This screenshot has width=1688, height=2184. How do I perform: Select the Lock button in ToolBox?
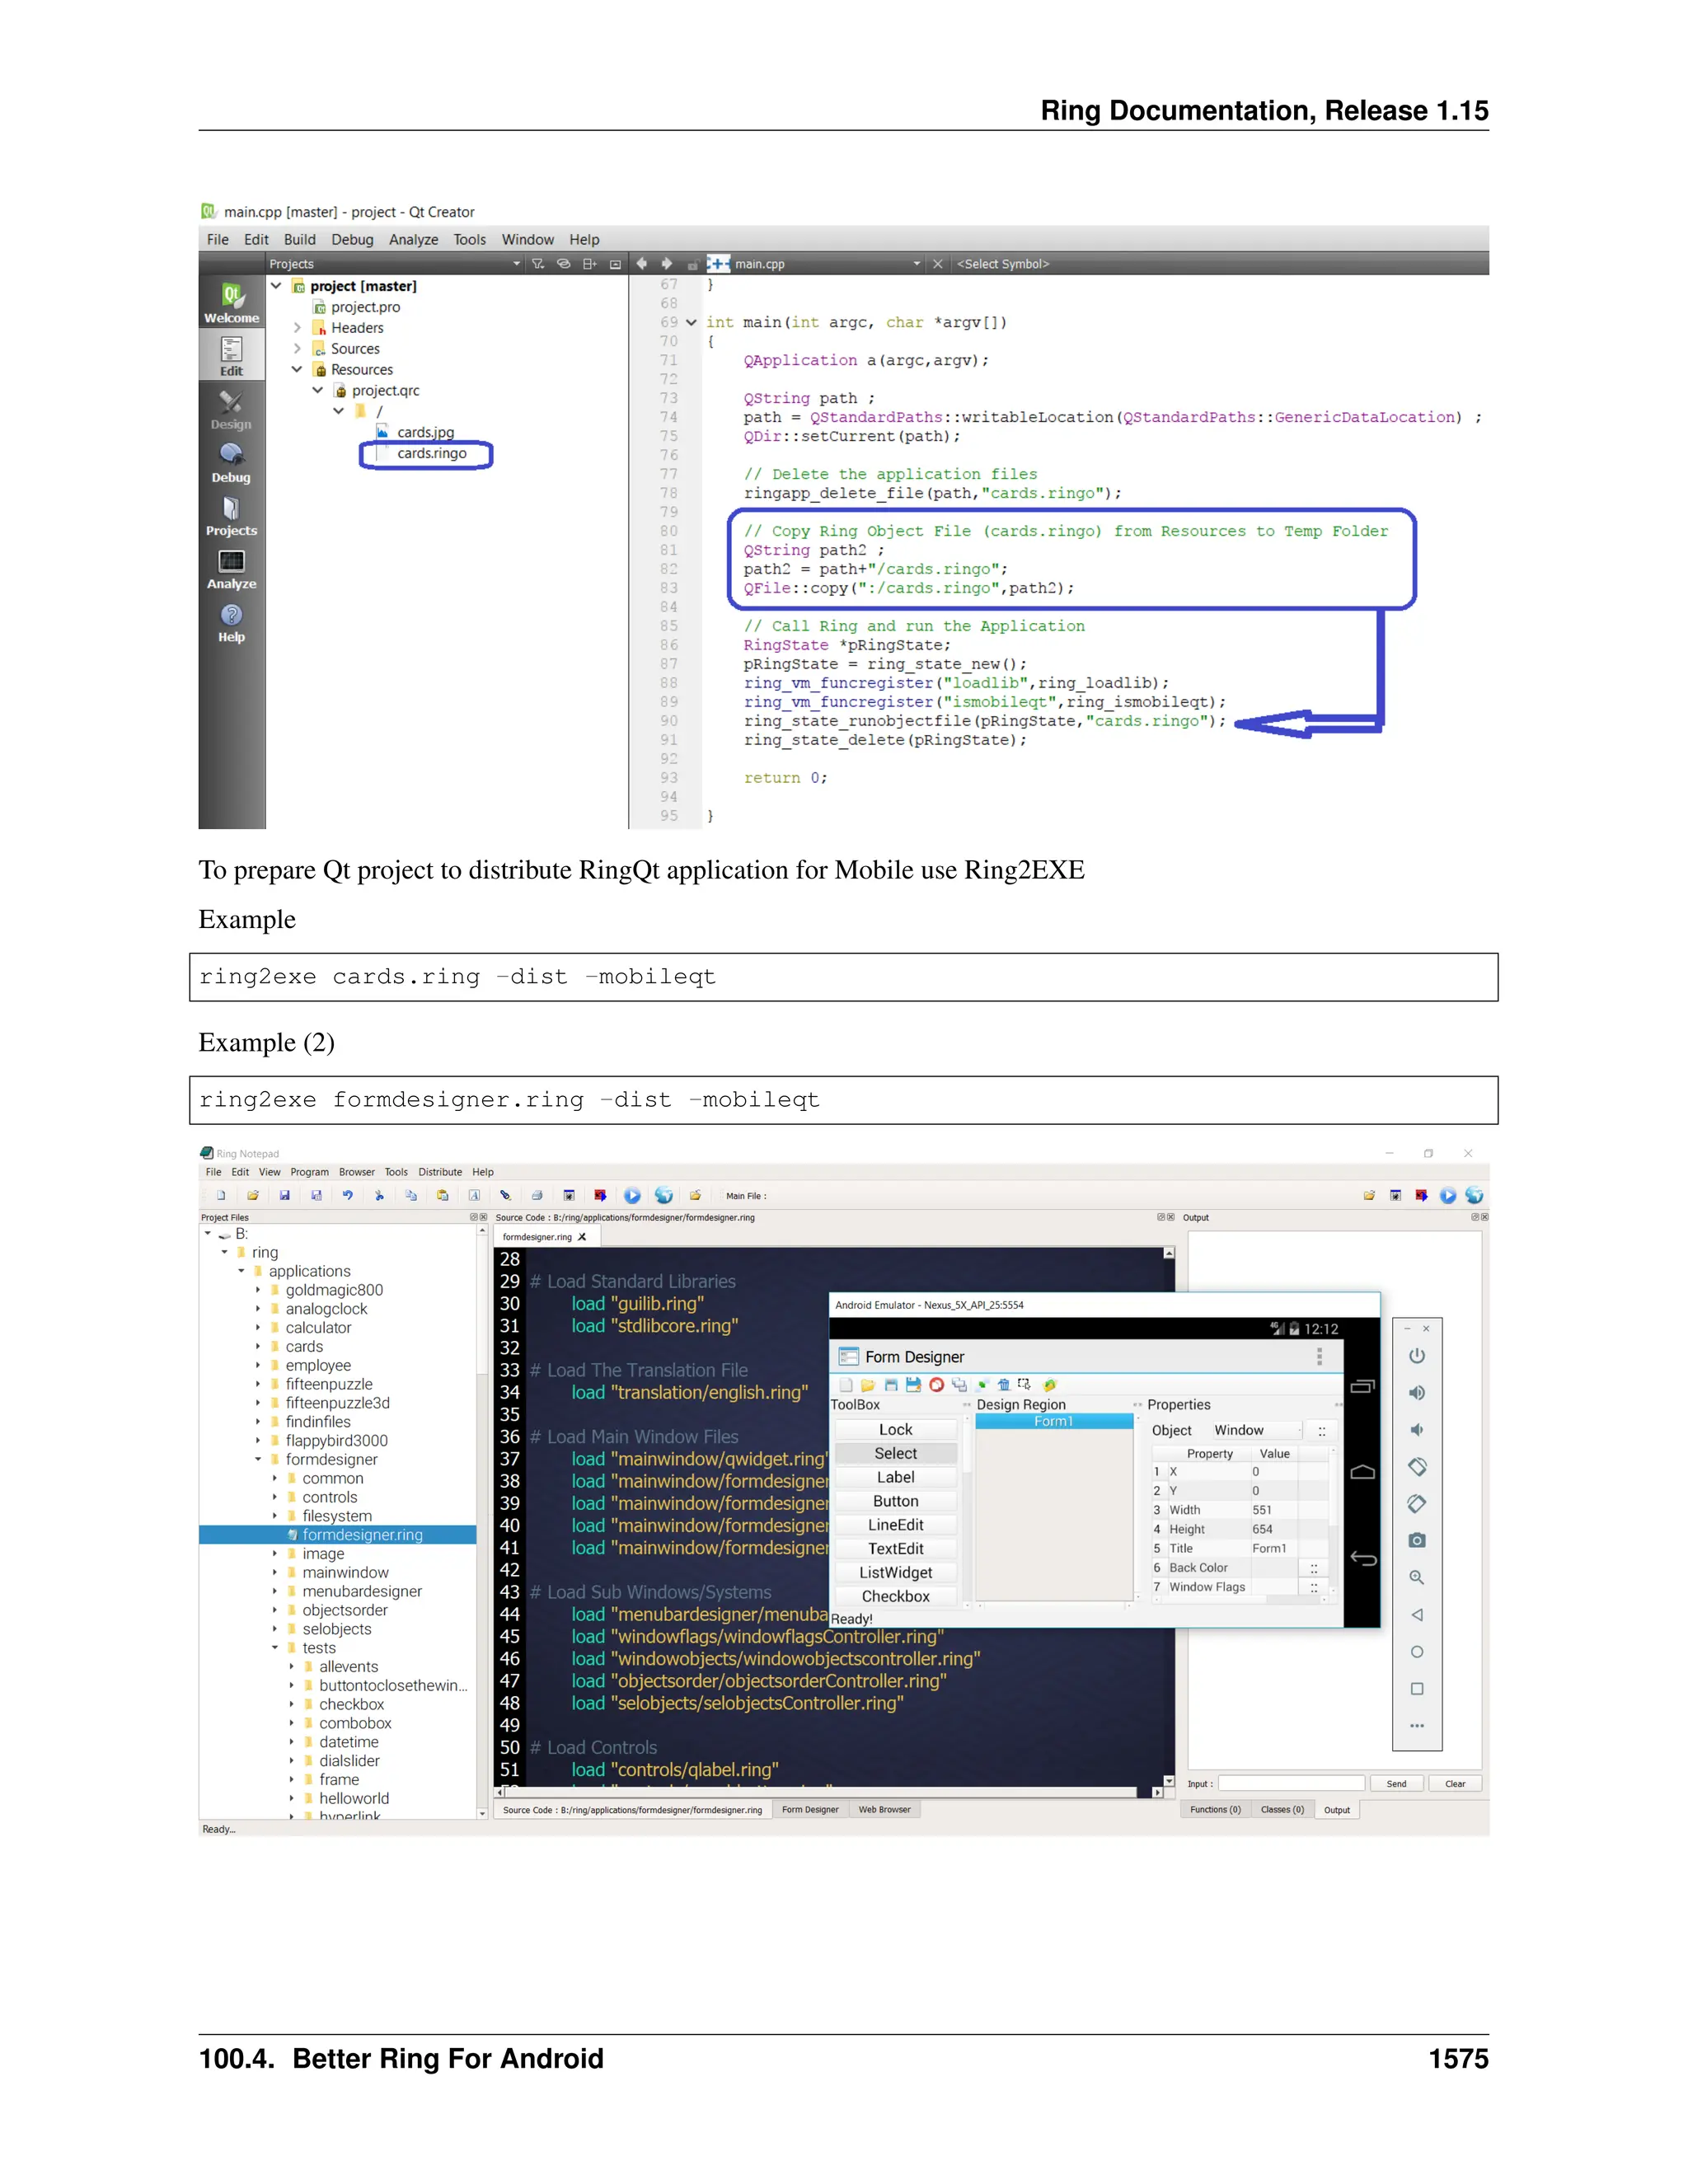pyautogui.click(x=895, y=1430)
